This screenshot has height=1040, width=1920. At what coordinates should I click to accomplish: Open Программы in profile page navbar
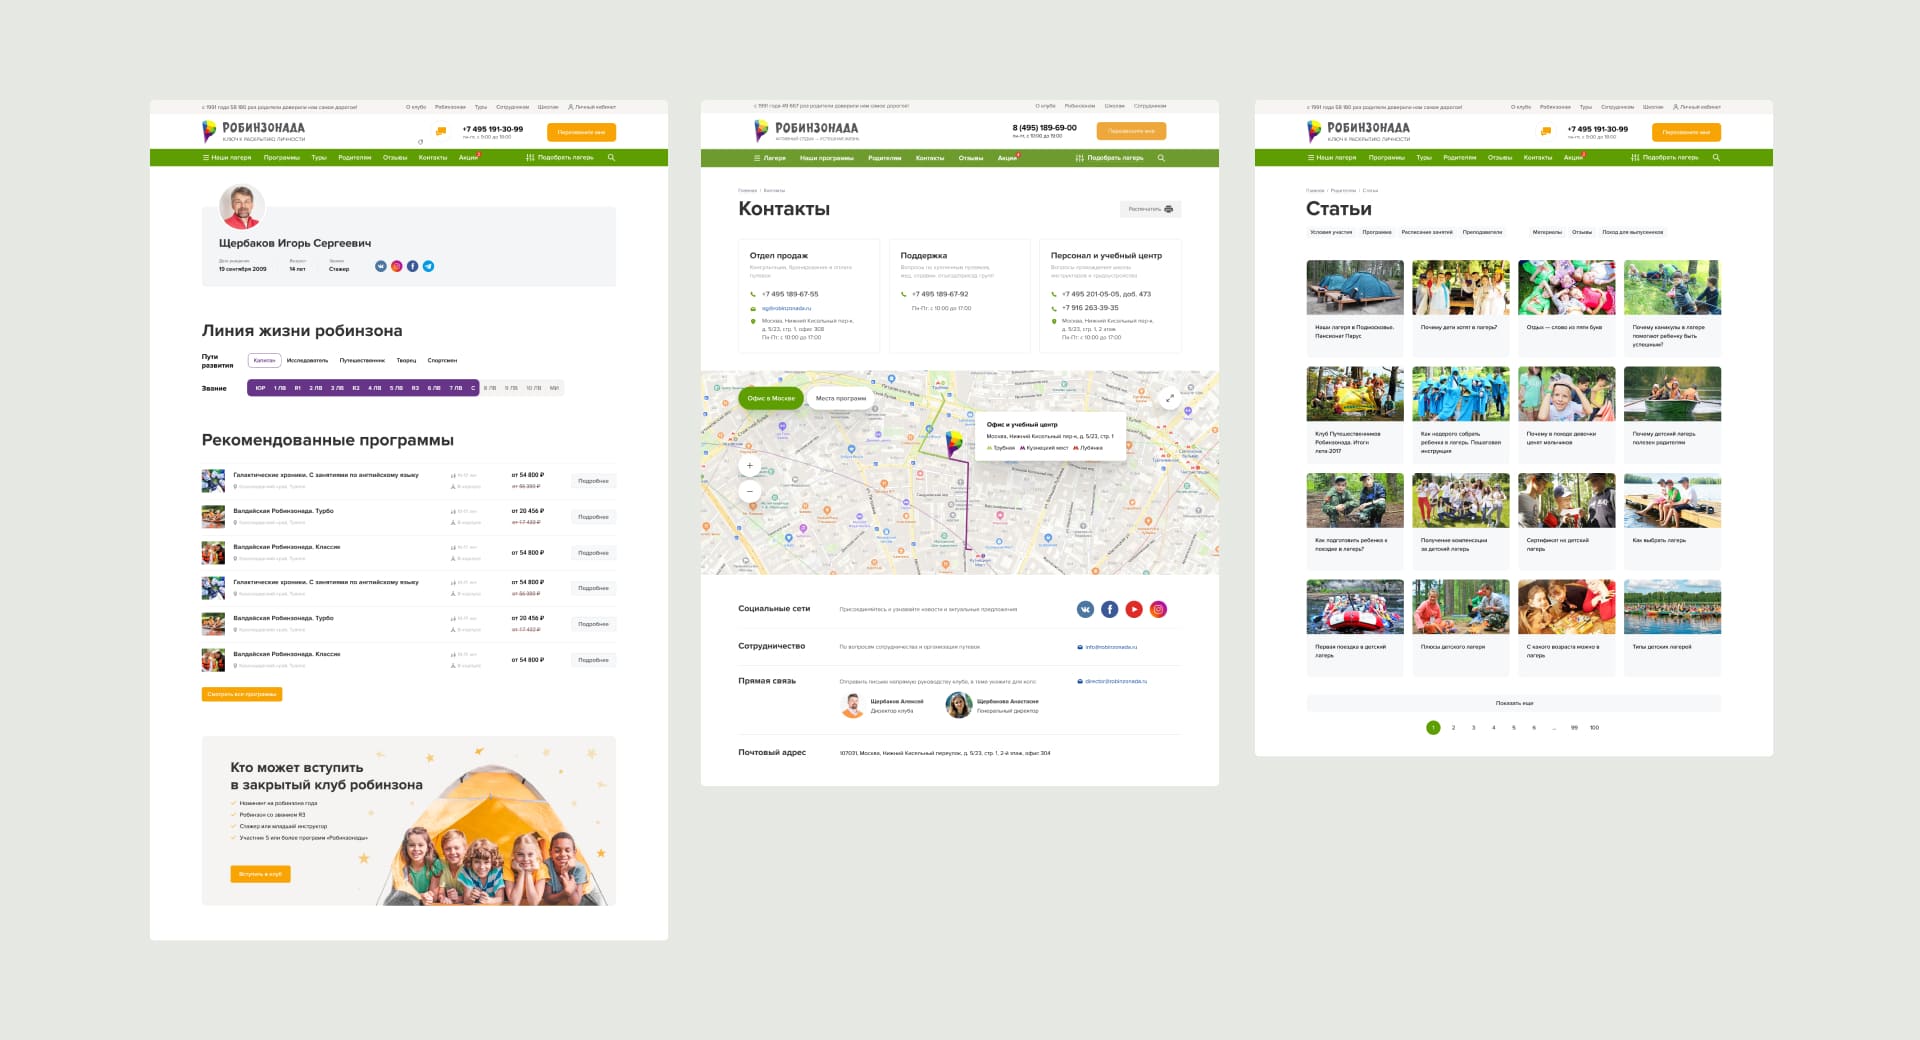pos(282,157)
